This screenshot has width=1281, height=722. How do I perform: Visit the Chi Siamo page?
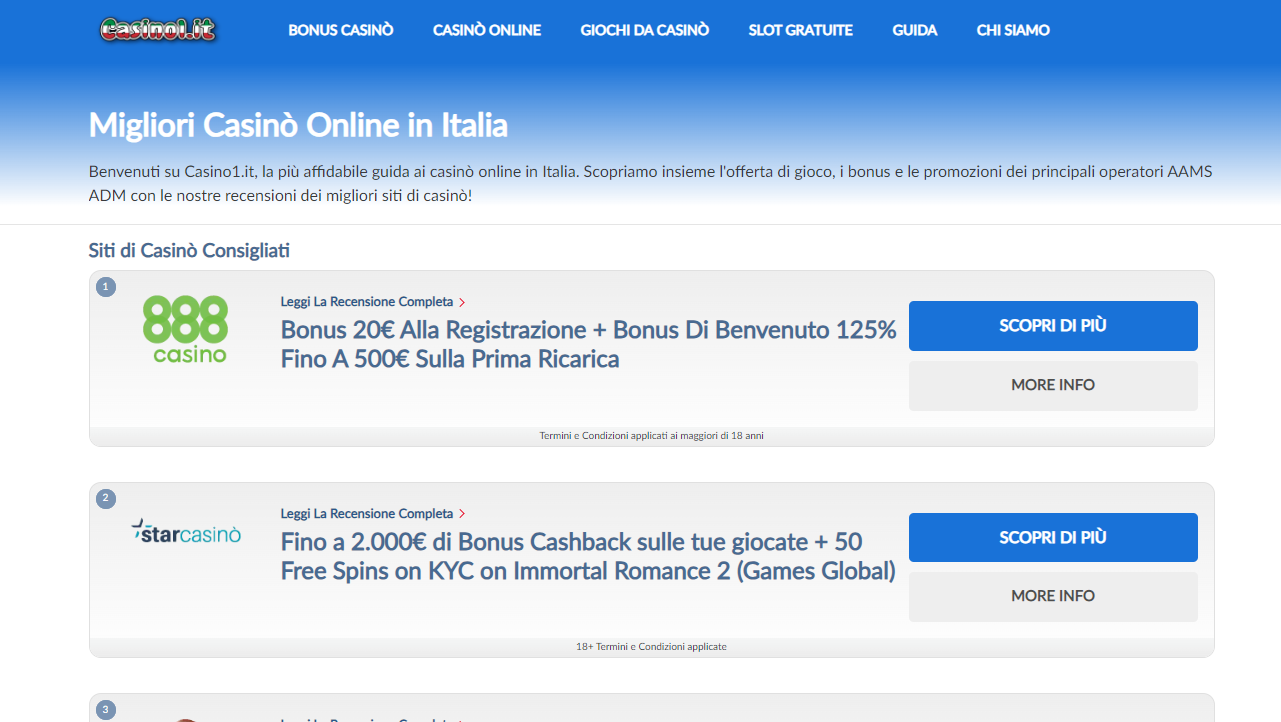(x=1013, y=30)
